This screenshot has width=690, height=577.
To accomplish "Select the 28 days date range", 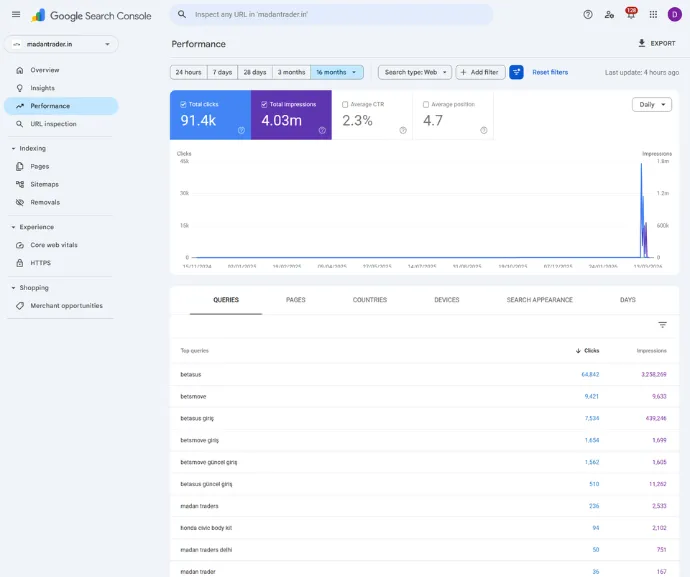I will 254,72.
